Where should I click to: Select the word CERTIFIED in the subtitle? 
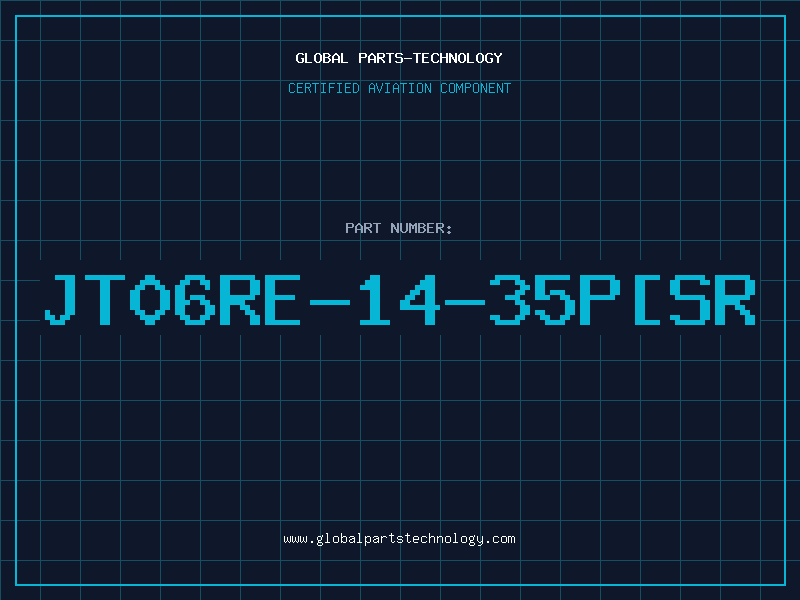point(324,88)
